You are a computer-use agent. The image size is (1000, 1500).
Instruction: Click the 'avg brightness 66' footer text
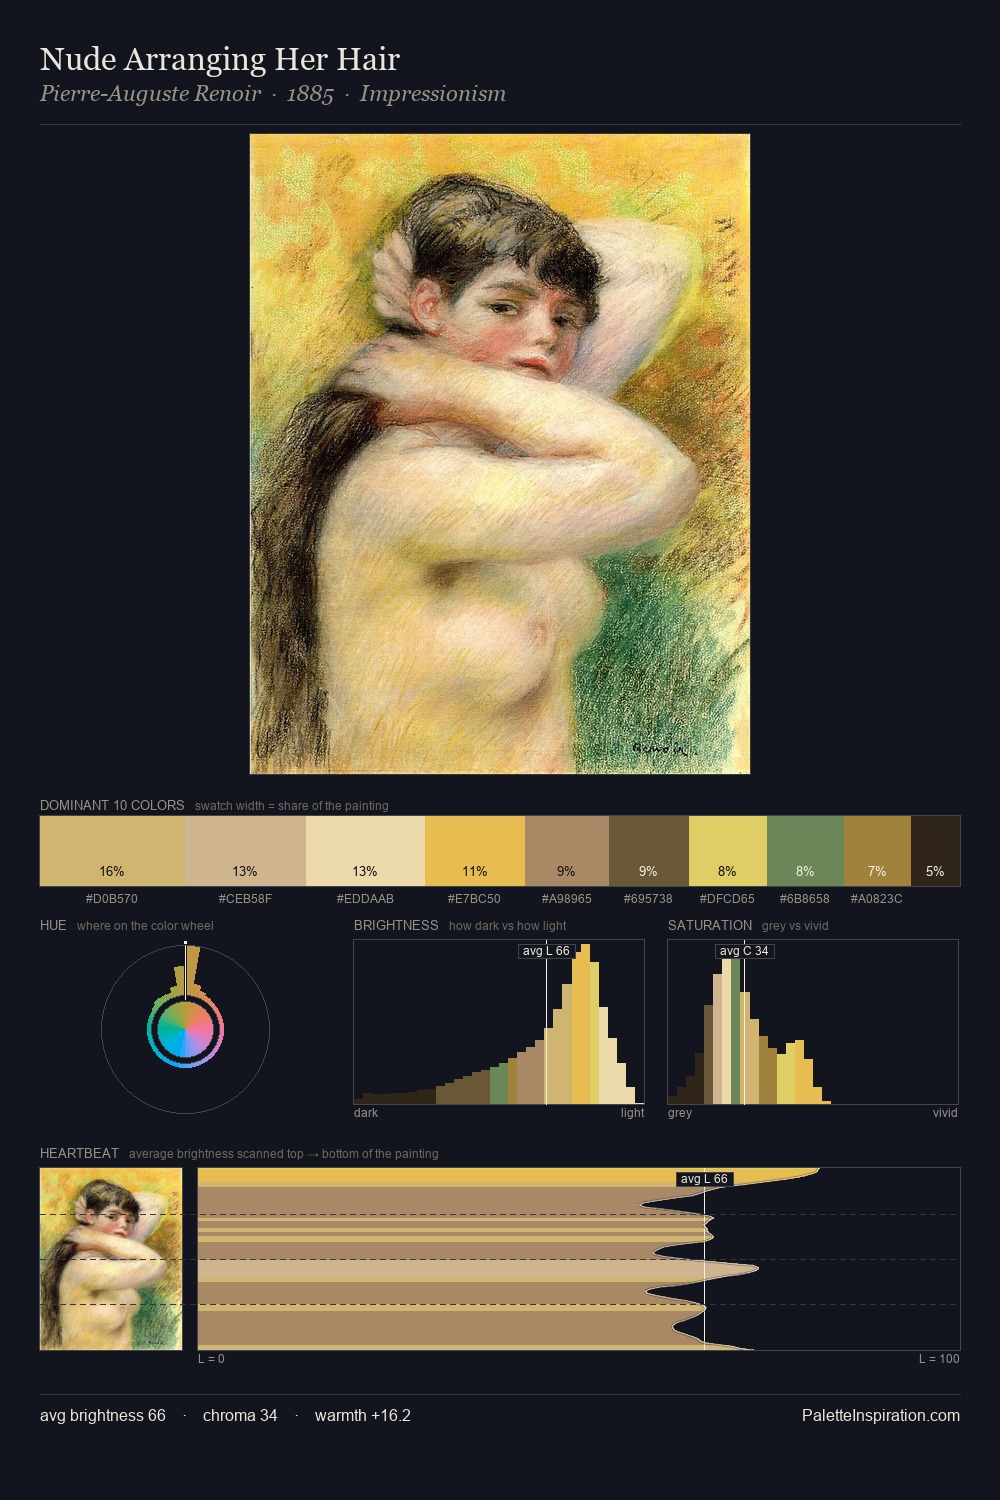click(x=103, y=1415)
